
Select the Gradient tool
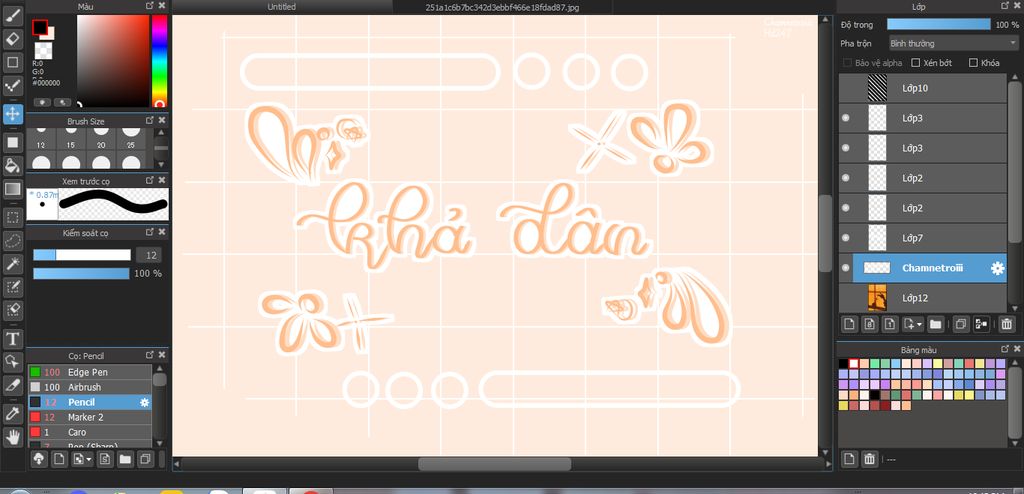[12, 189]
